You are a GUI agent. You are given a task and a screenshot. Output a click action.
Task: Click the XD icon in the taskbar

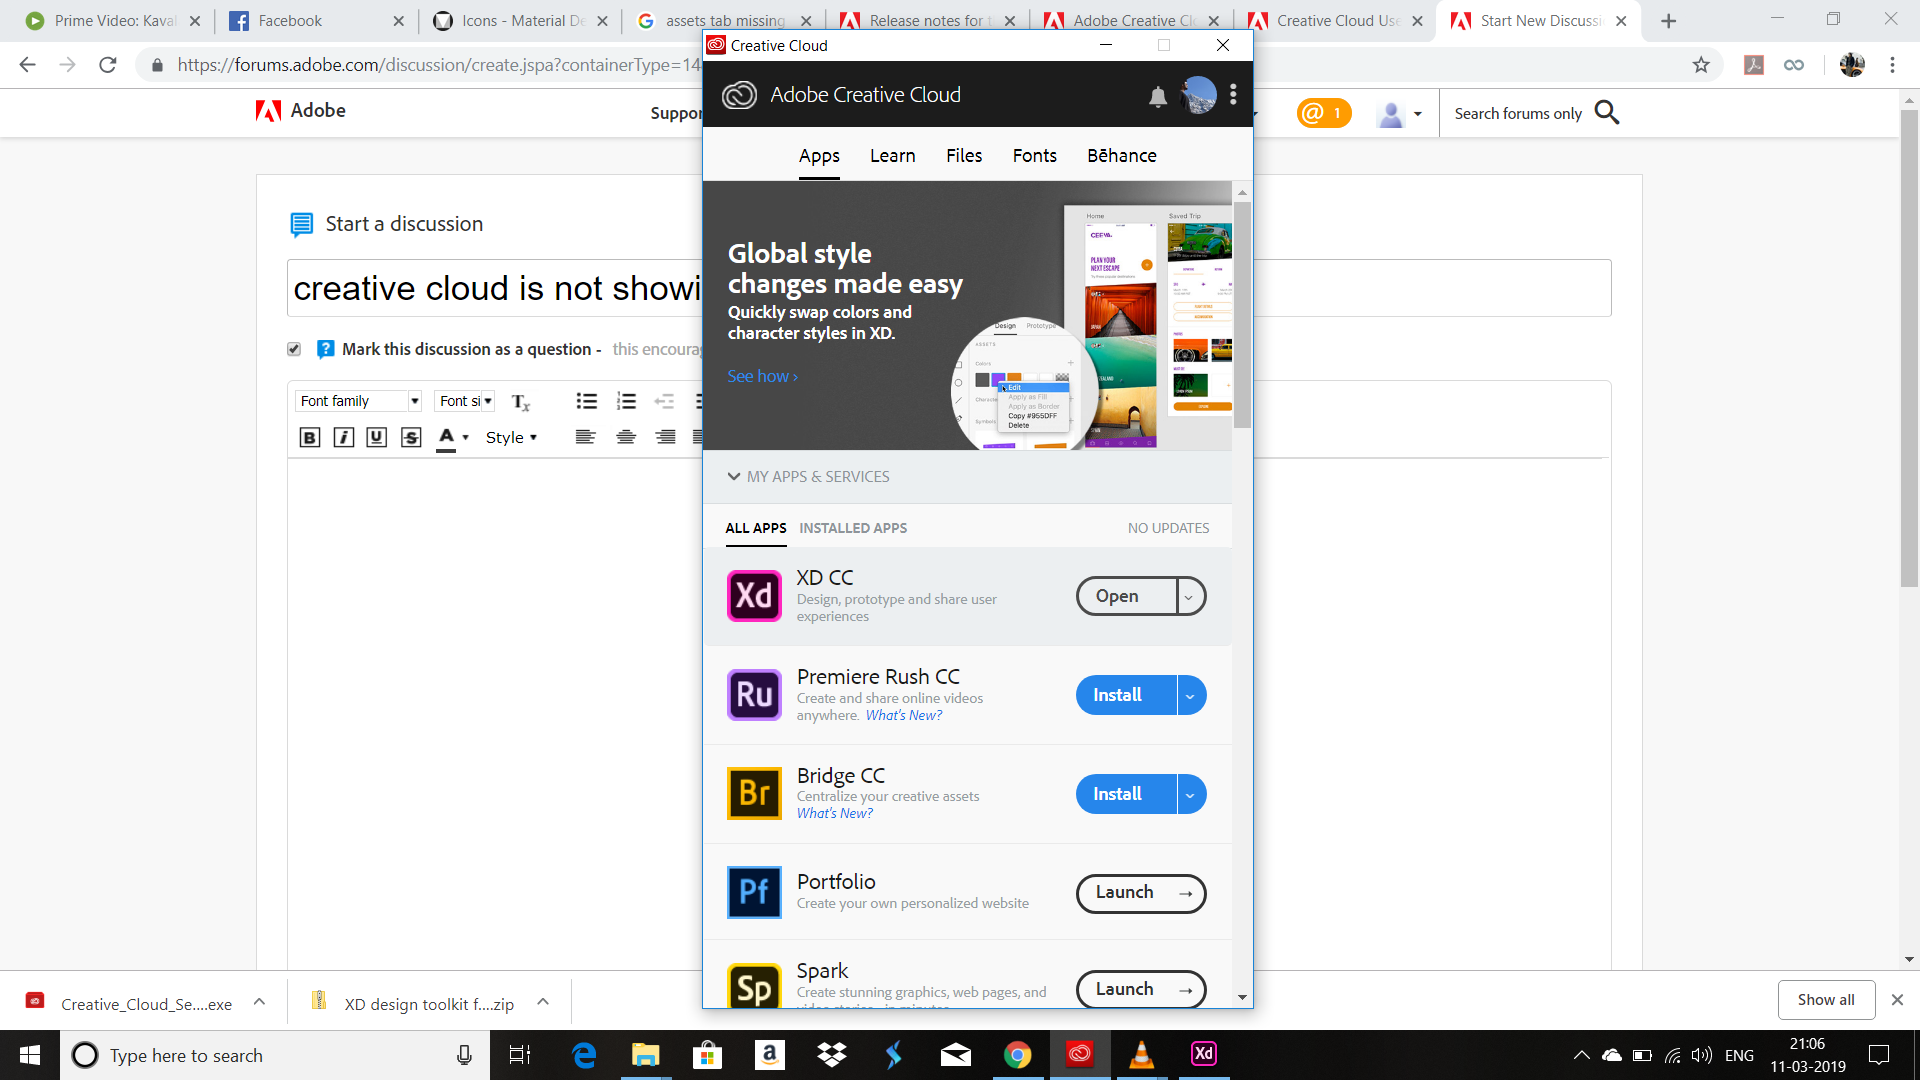[x=1203, y=1054]
